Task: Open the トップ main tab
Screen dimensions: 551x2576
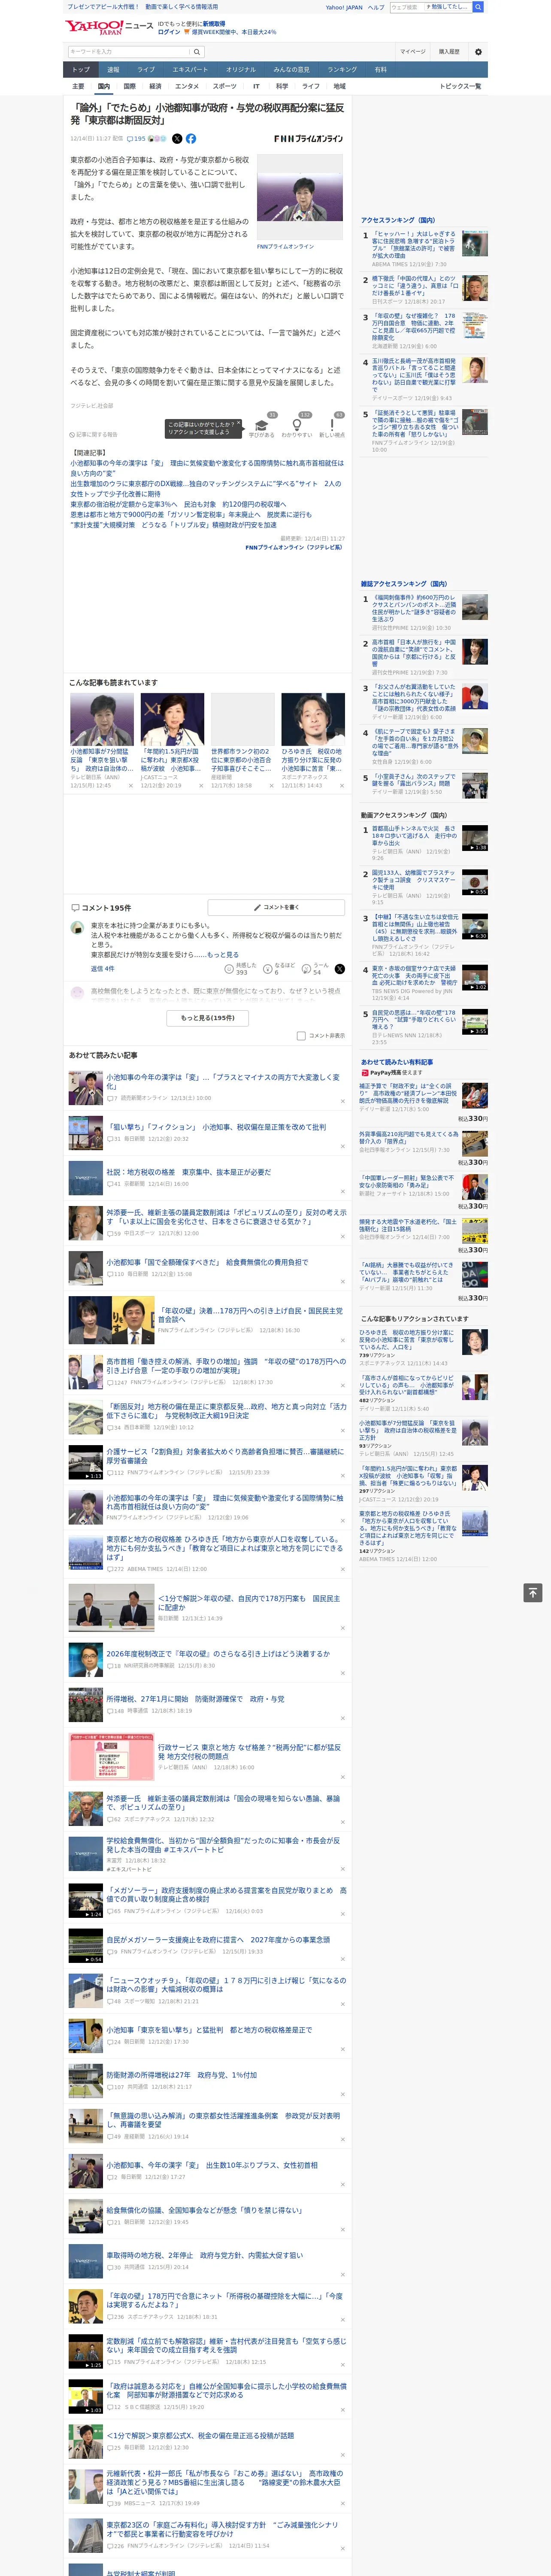Action: (x=81, y=70)
